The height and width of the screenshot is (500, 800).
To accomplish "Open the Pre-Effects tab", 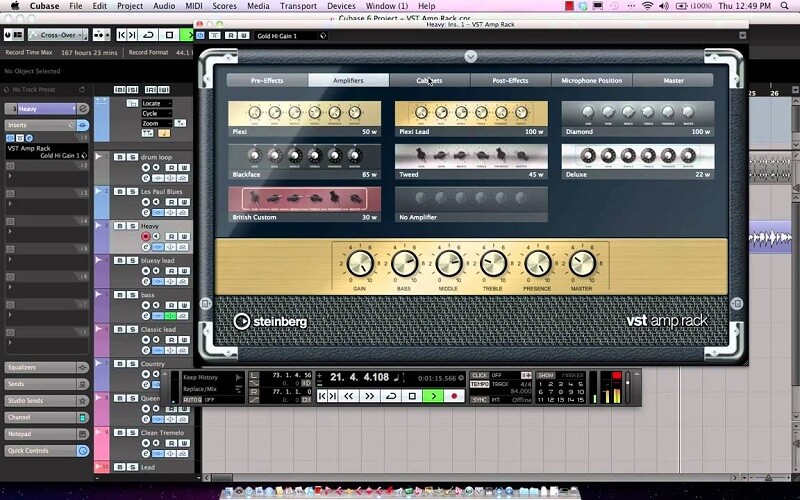I will (x=267, y=80).
